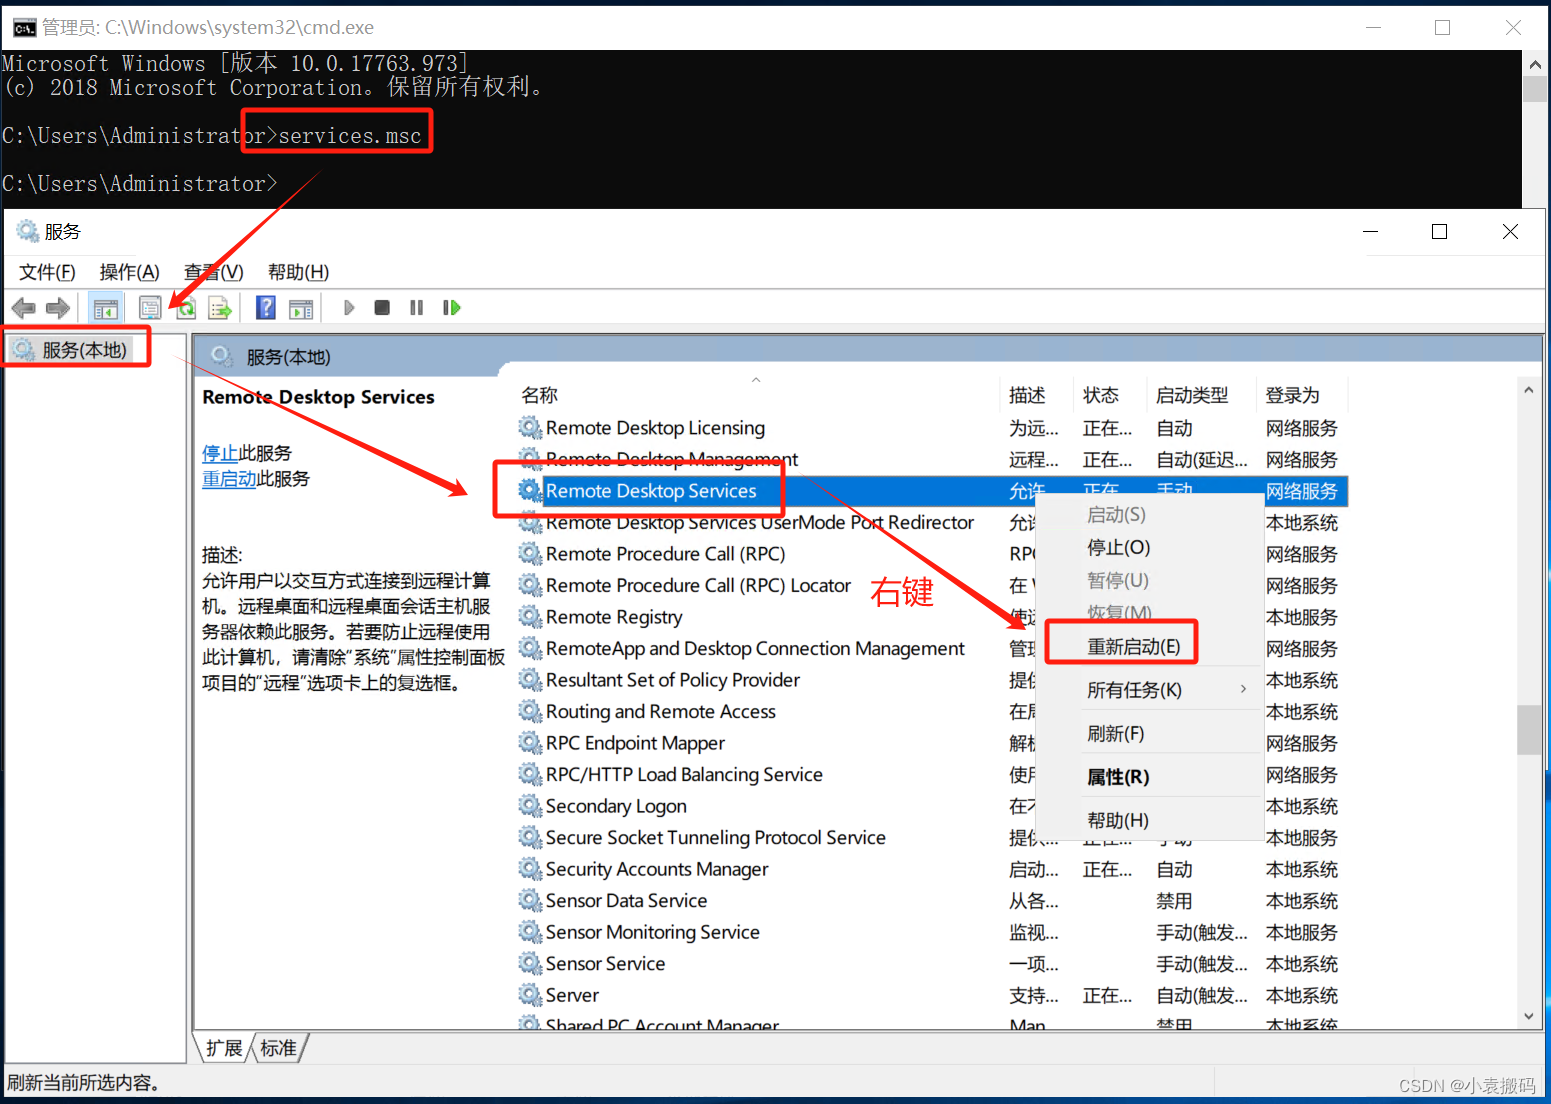Open the blue Help question-mark icon
Image resolution: width=1551 pixels, height=1104 pixels.
(265, 308)
